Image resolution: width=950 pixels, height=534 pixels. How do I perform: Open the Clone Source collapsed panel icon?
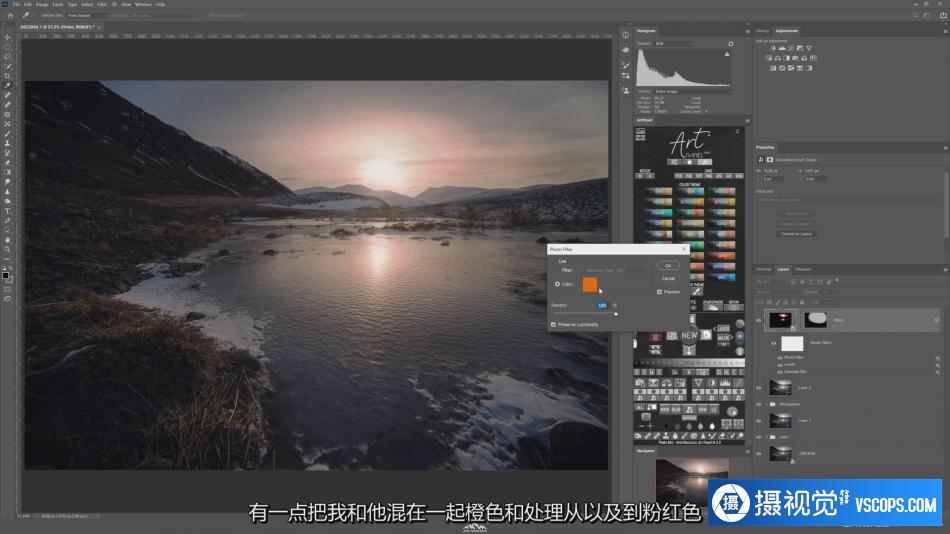pos(626,90)
